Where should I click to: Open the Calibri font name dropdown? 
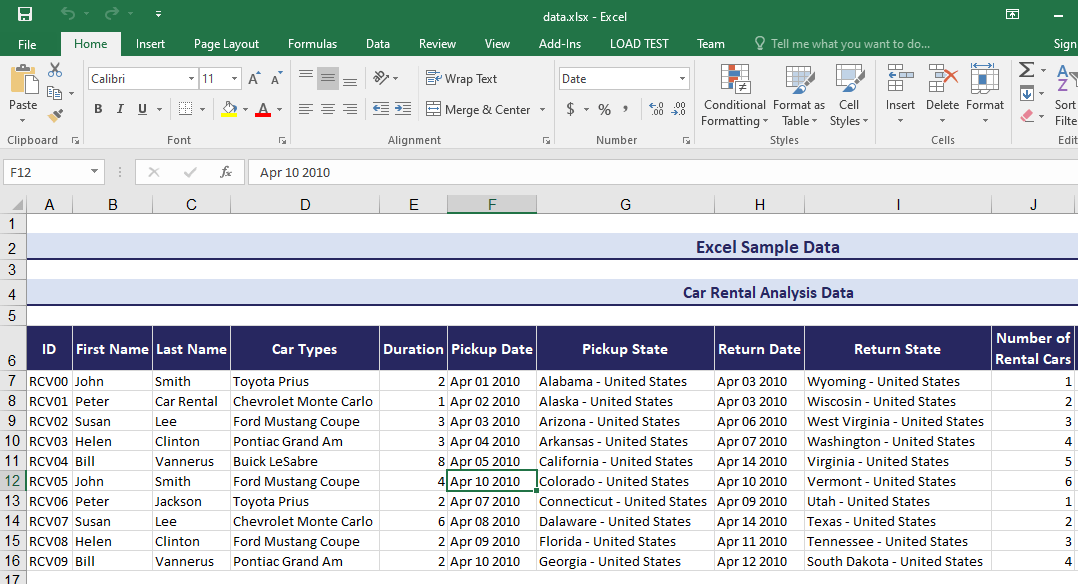tap(191, 79)
